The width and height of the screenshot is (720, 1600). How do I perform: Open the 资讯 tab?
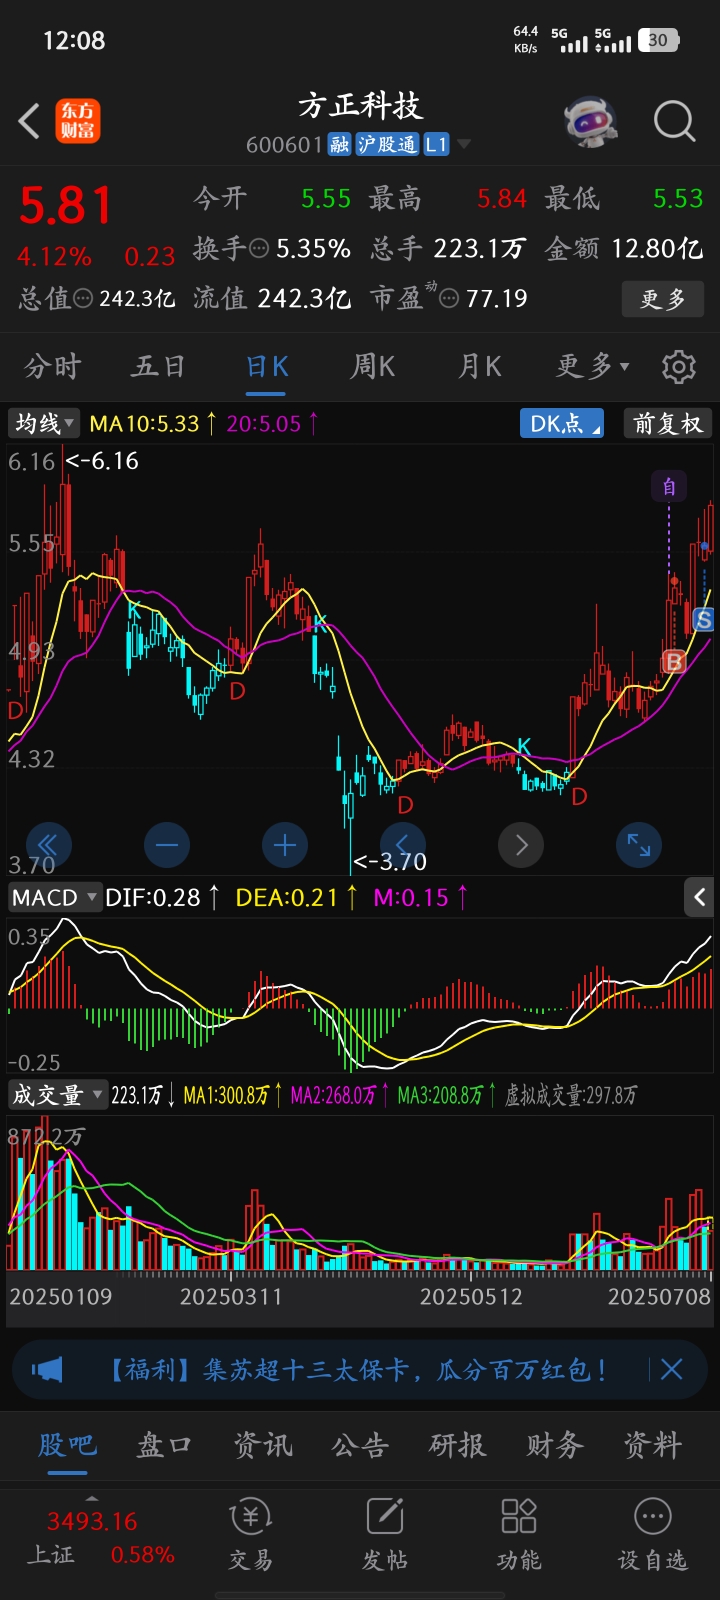263,1445
